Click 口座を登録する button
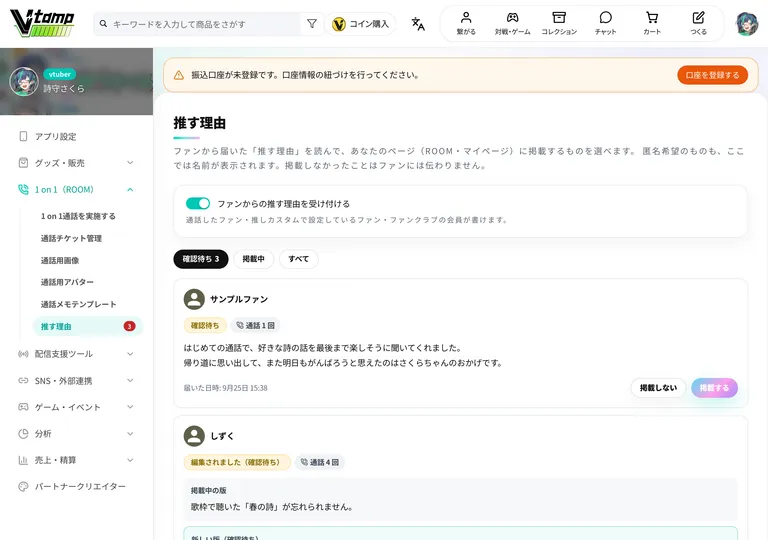Screen dimensions: 768x540 point(713,75)
